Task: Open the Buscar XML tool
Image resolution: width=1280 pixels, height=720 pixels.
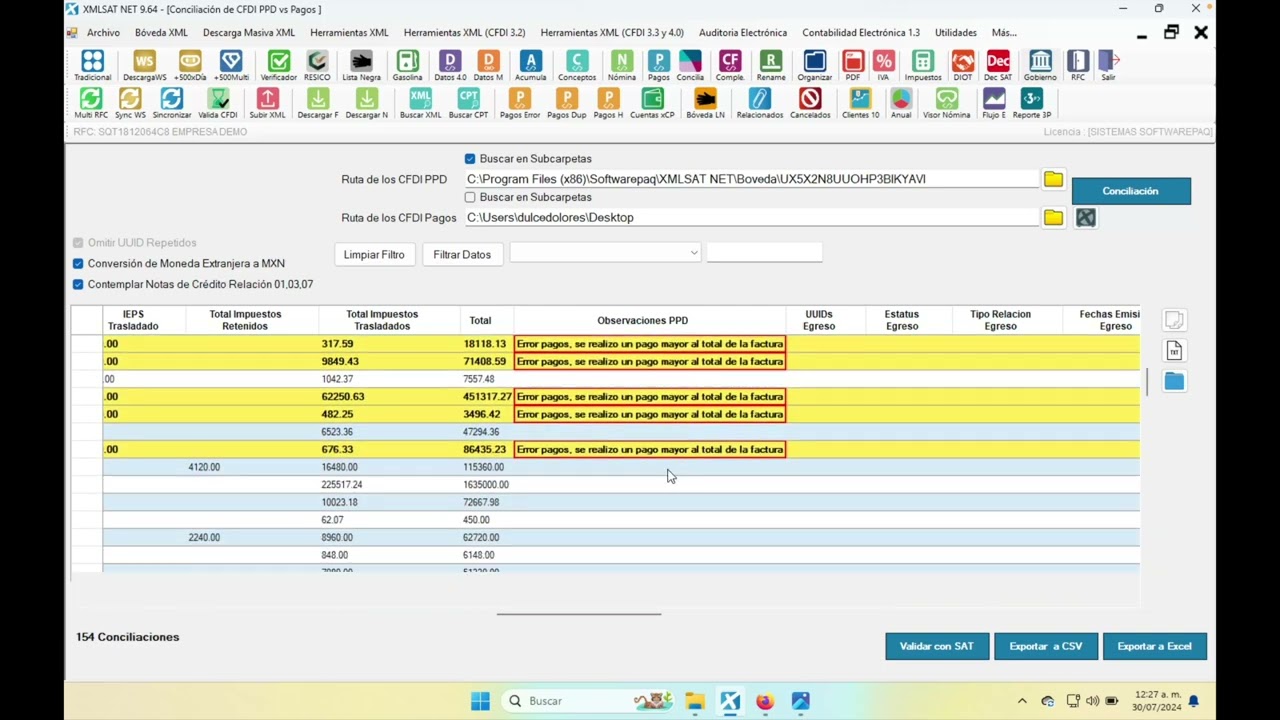Action: [420, 104]
